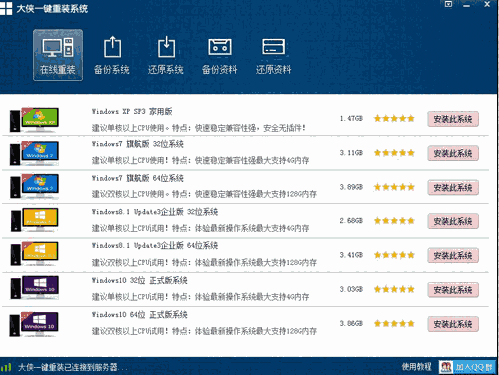
Task: Click the status text 大侠一键重装已连接到服务器
Action: click(72, 367)
